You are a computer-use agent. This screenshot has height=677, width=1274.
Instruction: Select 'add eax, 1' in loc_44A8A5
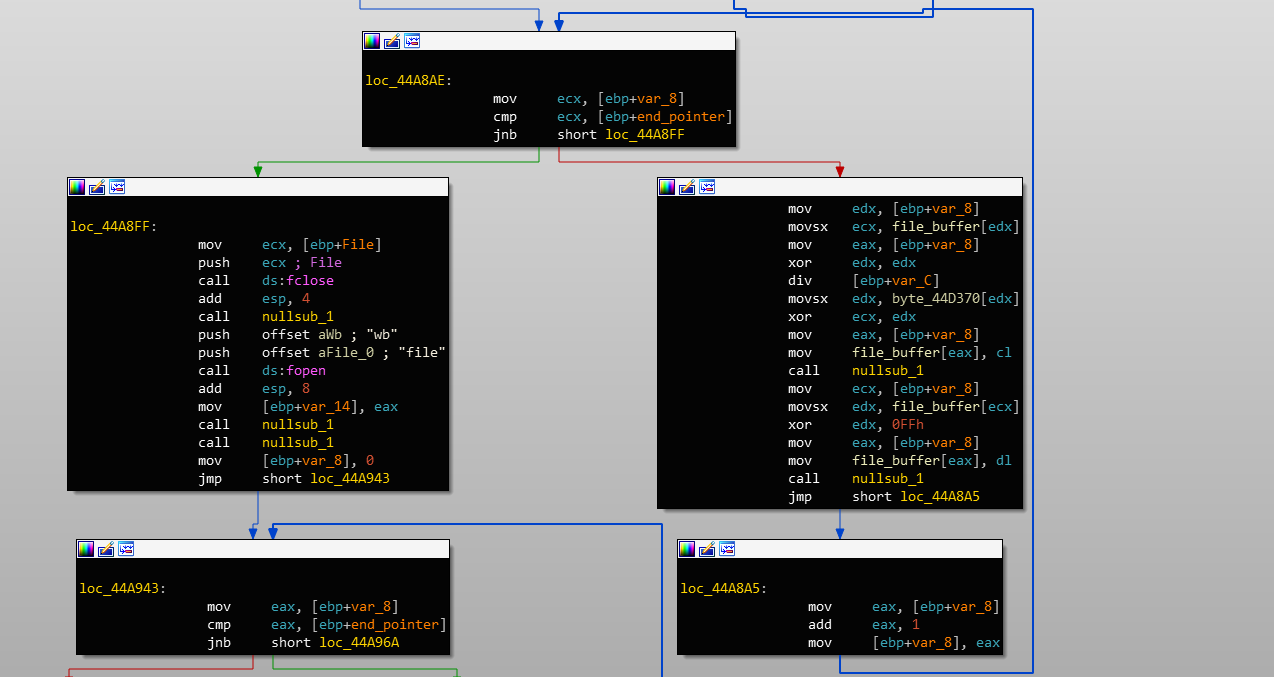pyautogui.click(x=864, y=625)
